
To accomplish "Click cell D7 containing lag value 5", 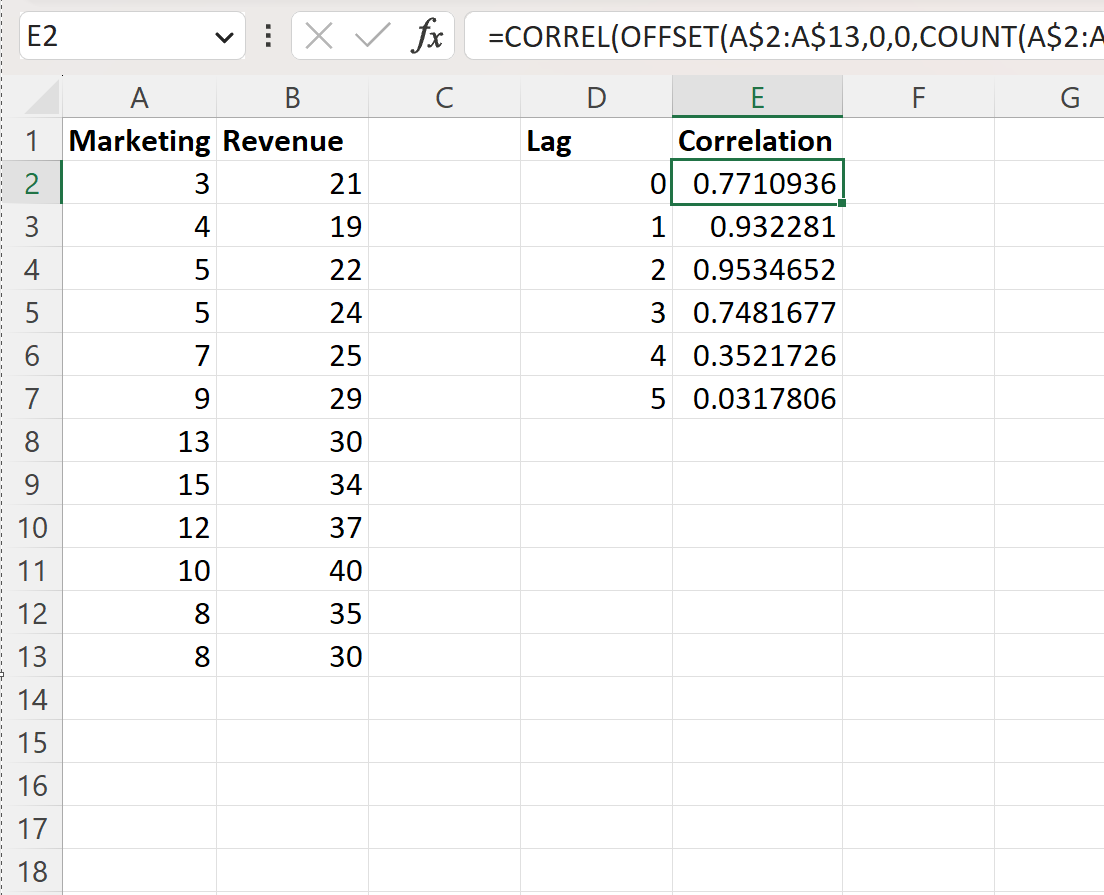I will click(x=596, y=398).
